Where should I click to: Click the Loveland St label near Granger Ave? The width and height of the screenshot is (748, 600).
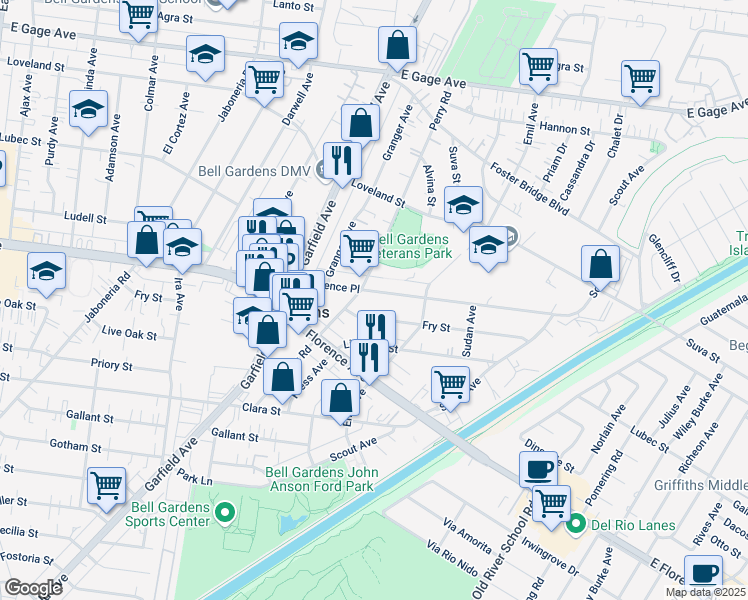(x=378, y=193)
